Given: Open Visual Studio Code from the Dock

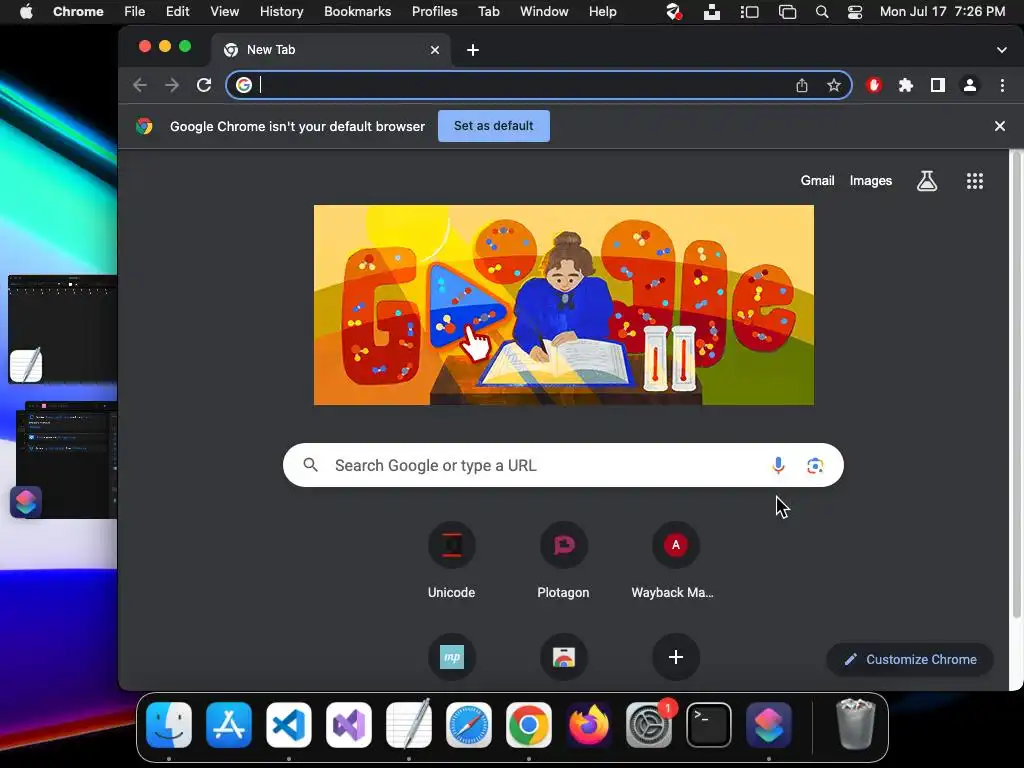Looking at the screenshot, I should 289,725.
